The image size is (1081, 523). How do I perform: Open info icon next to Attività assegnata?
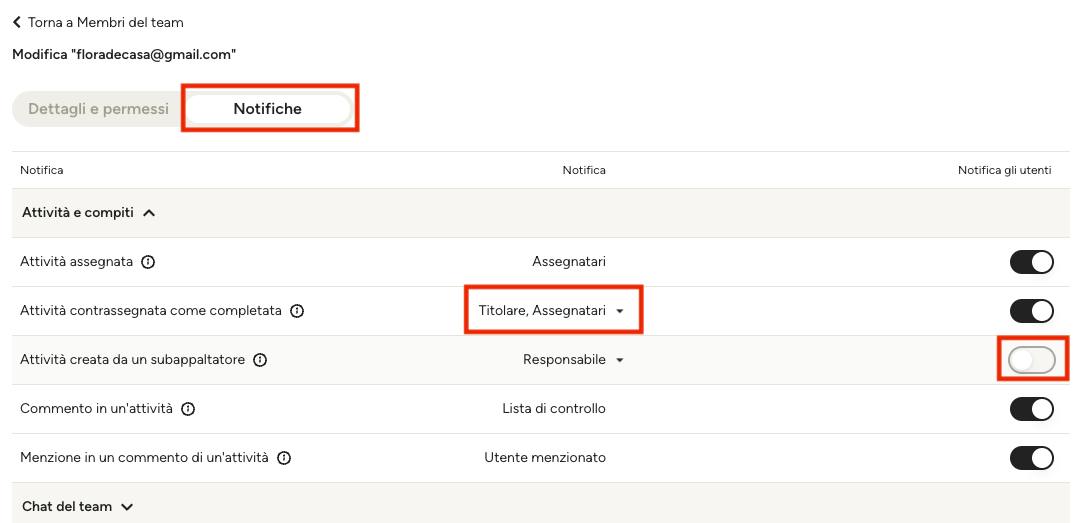pyautogui.click(x=148, y=262)
